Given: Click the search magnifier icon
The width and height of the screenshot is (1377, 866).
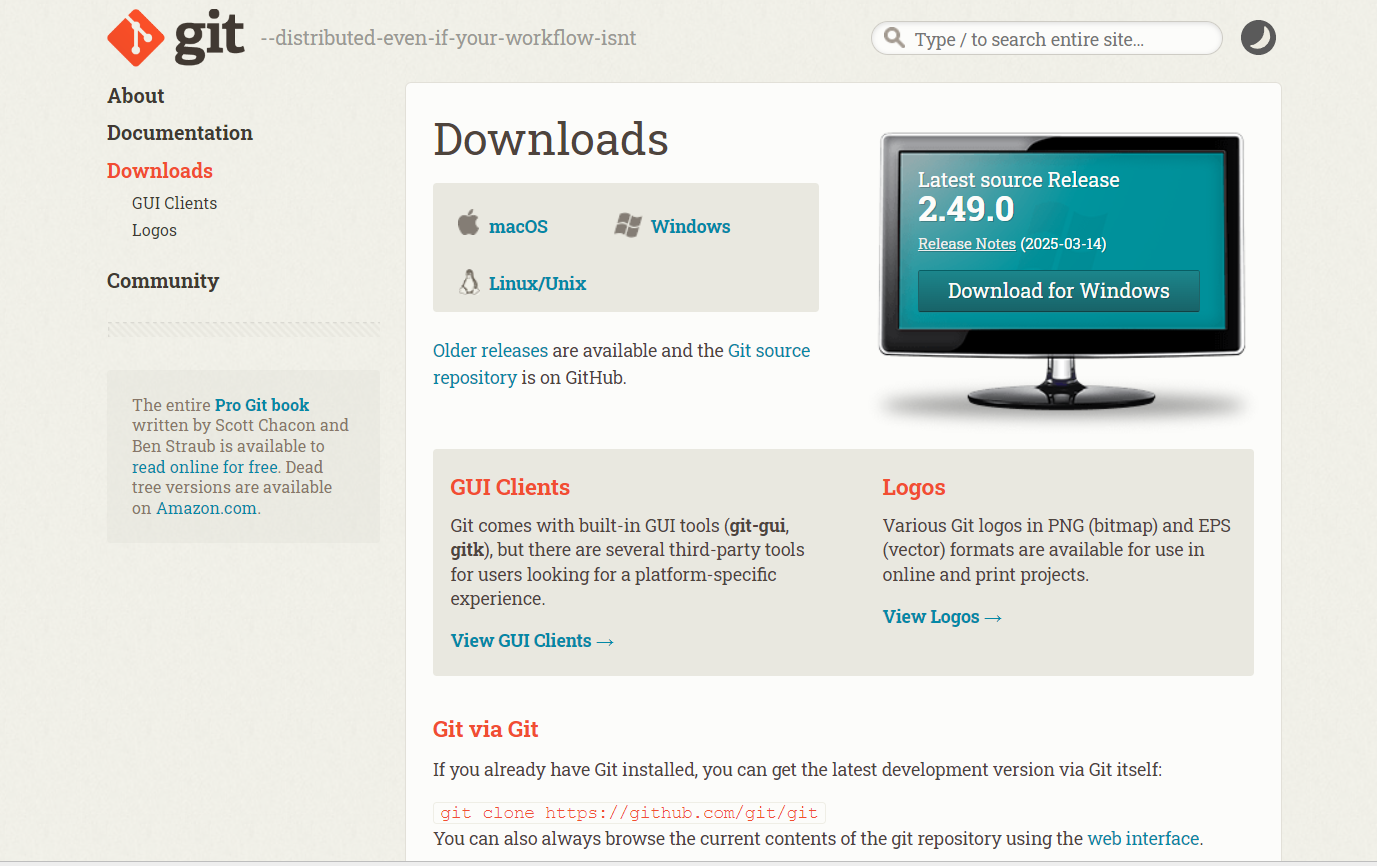Looking at the screenshot, I should 894,38.
